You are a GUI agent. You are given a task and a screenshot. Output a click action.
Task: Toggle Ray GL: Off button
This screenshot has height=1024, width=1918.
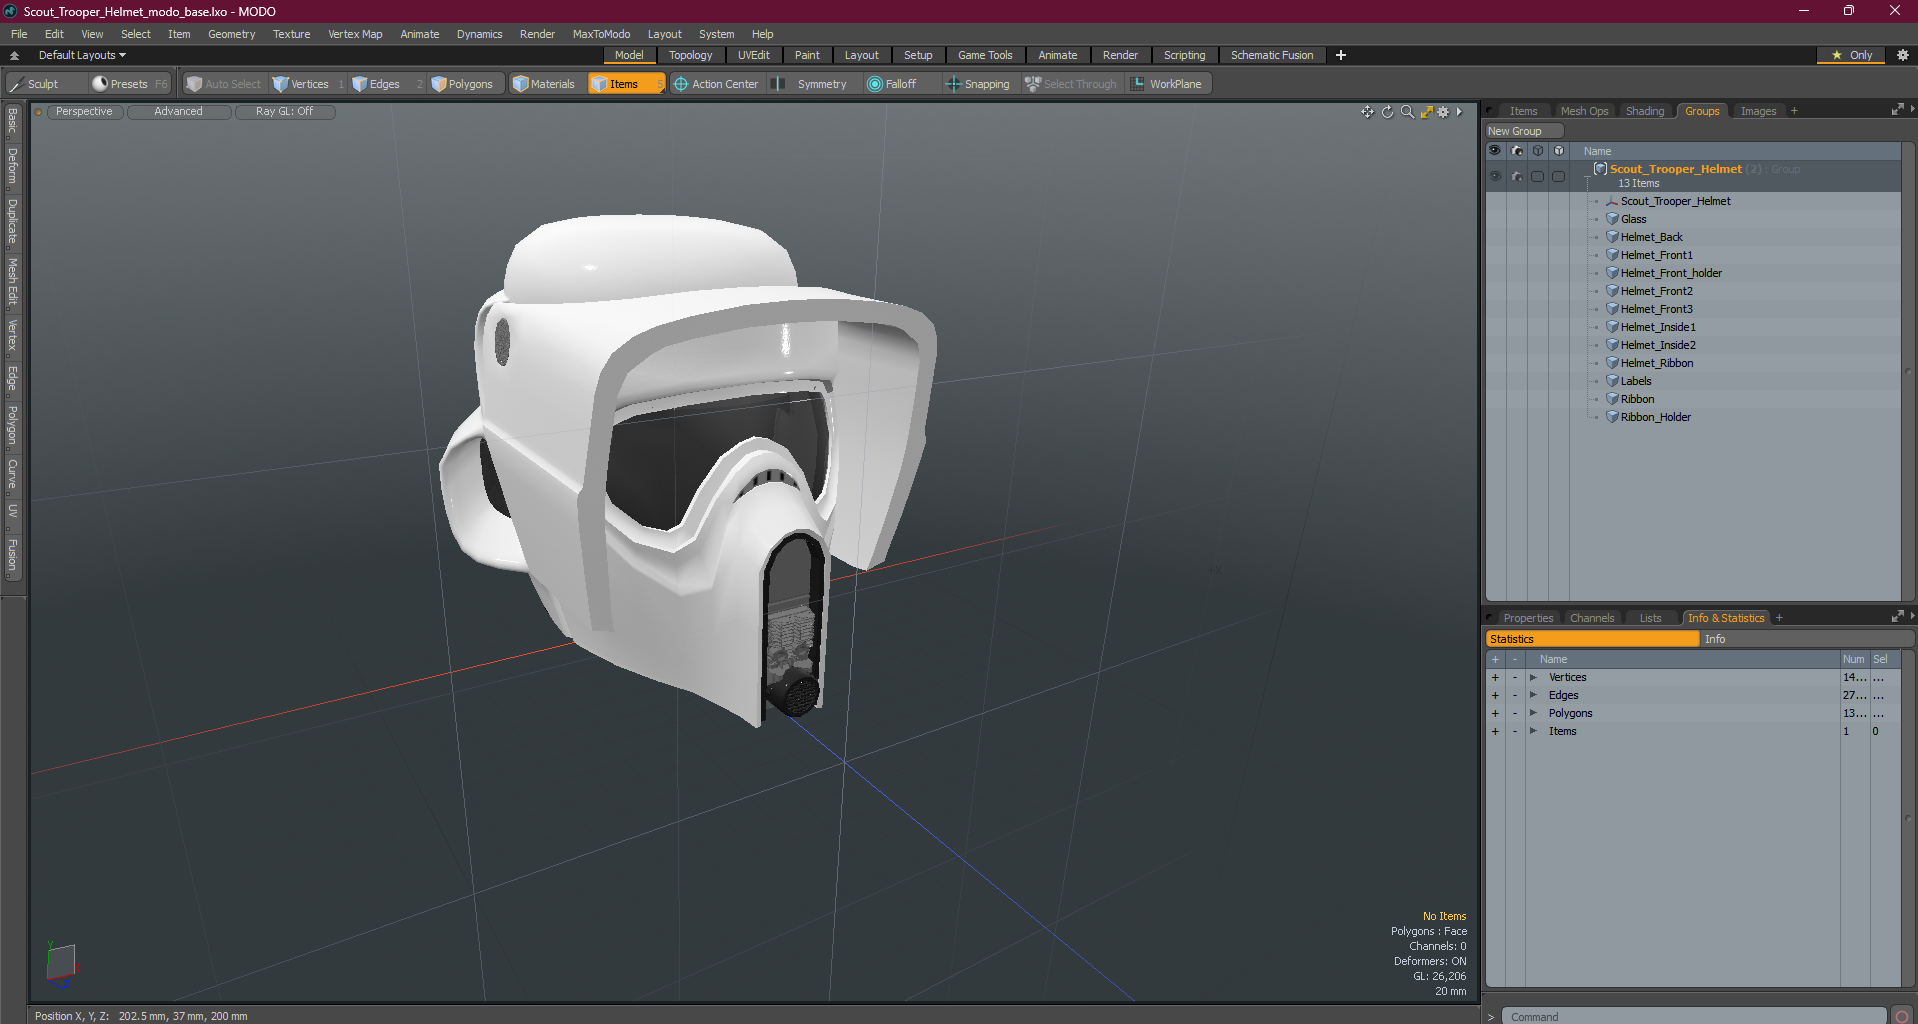[284, 112]
